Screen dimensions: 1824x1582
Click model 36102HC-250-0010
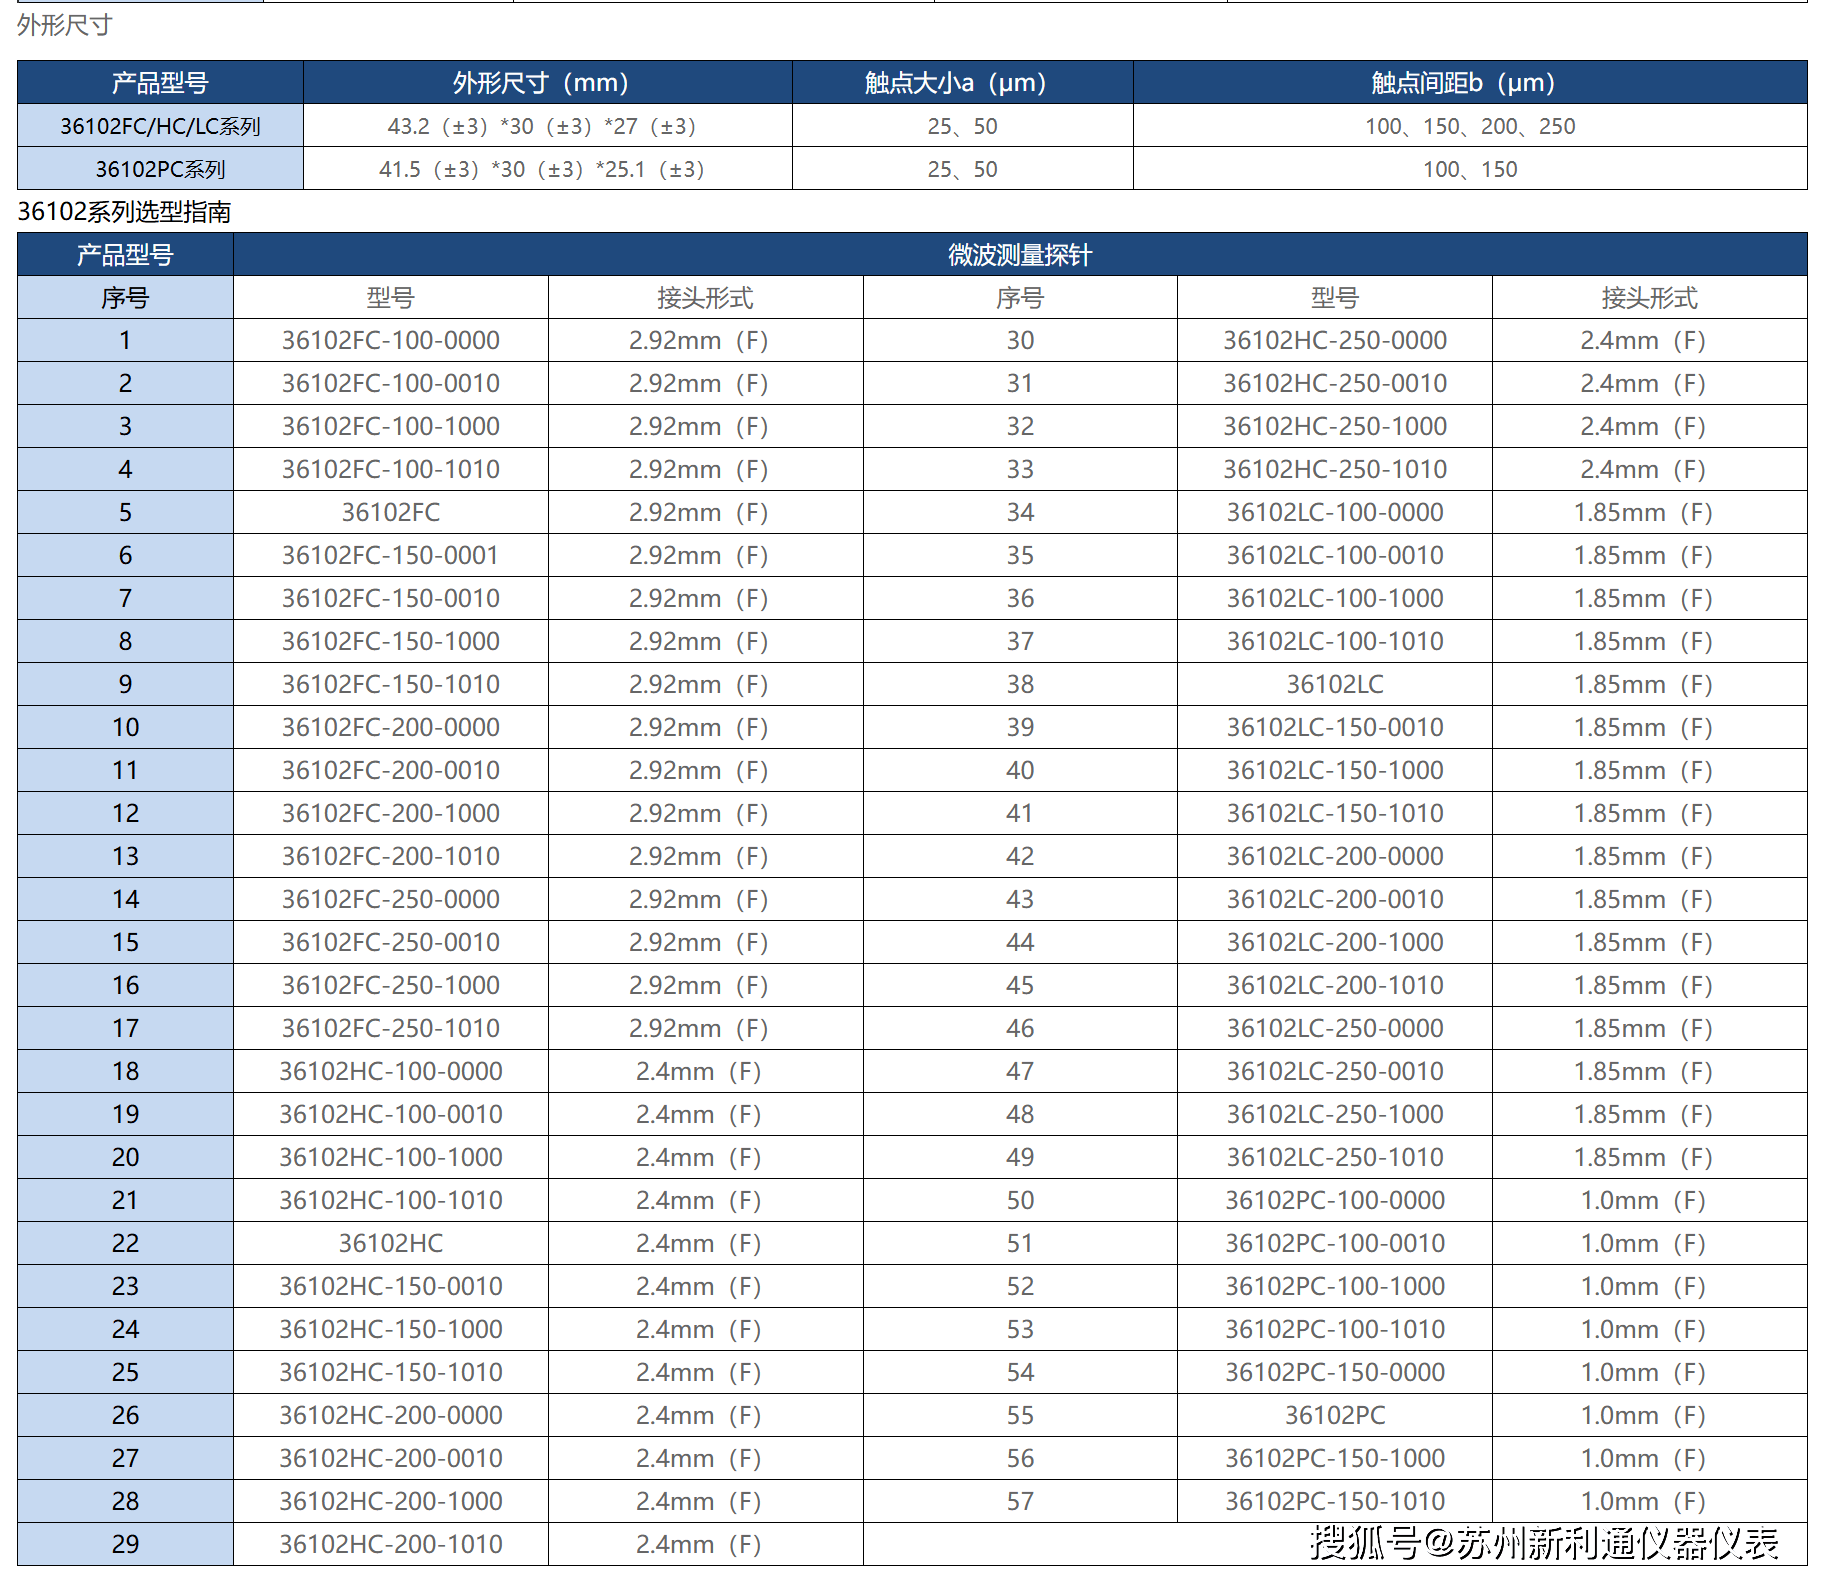[1335, 383]
